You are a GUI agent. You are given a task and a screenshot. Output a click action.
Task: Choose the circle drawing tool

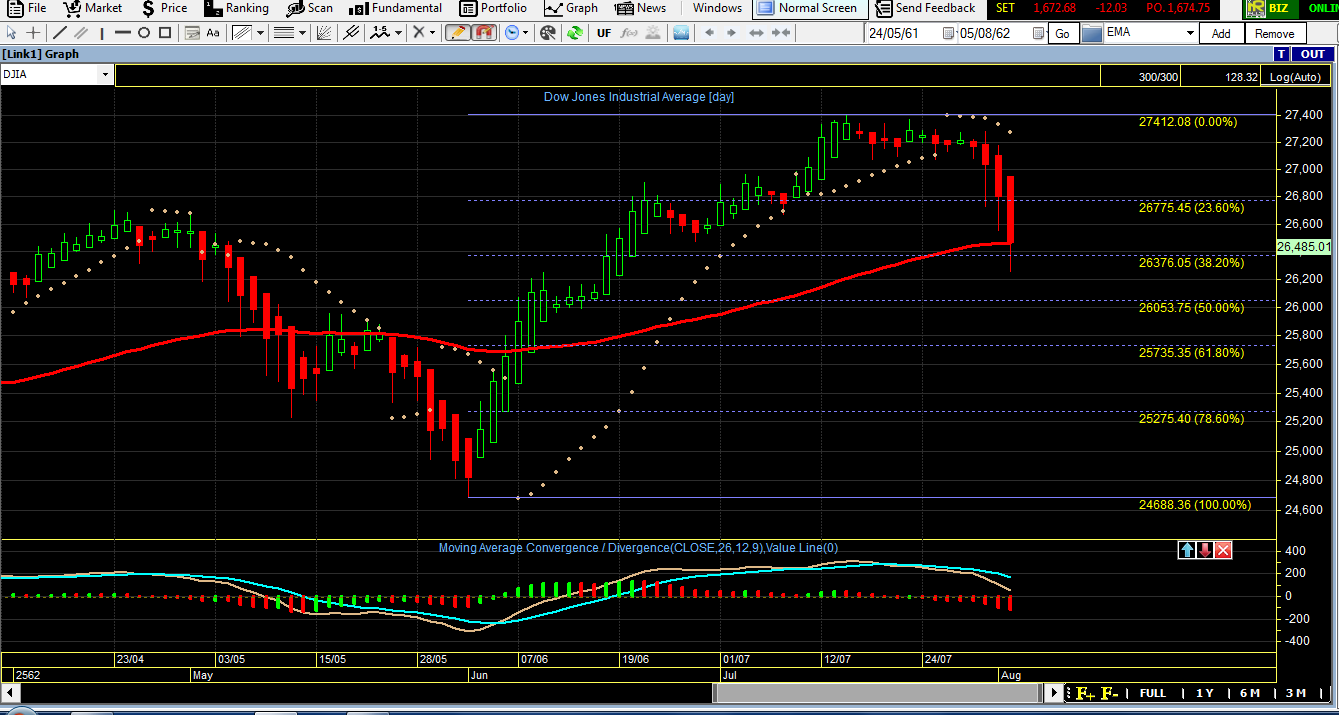tap(143, 33)
